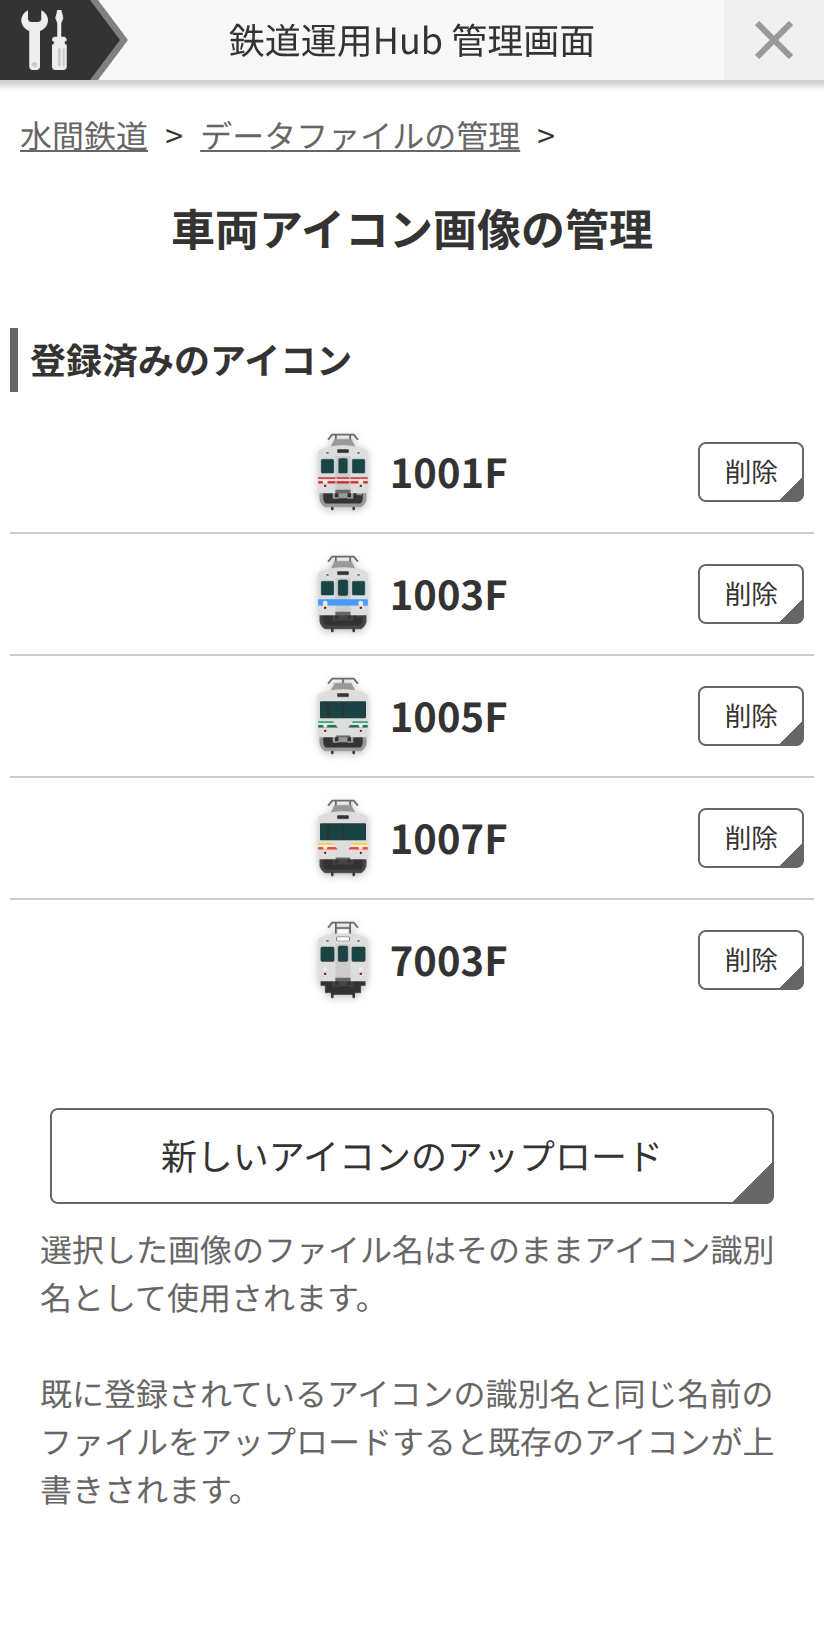Click the 1003F train icon image

pyautogui.click(x=343, y=594)
